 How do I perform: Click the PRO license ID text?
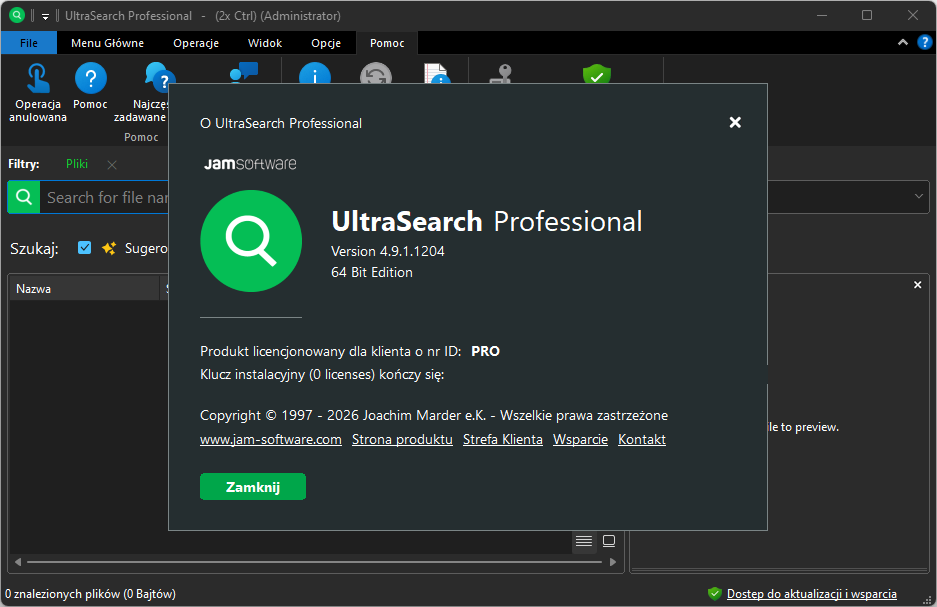pyautogui.click(x=485, y=351)
